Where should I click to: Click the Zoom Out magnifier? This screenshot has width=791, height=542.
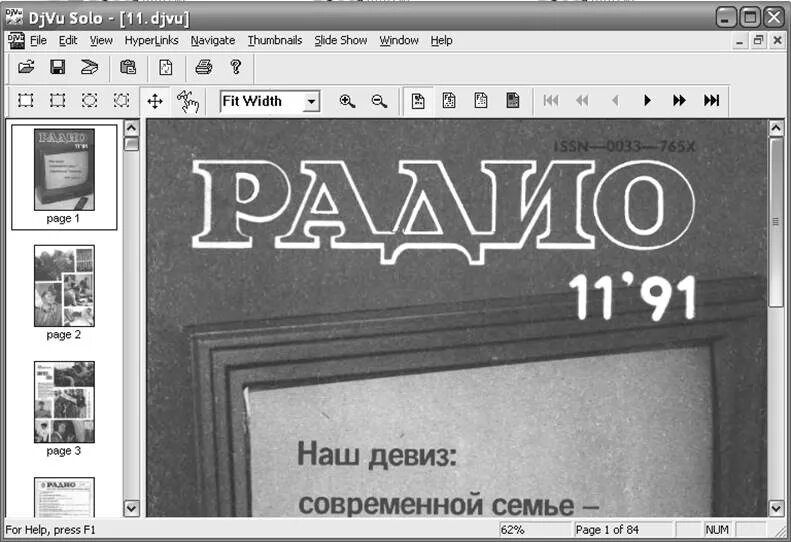[379, 101]
